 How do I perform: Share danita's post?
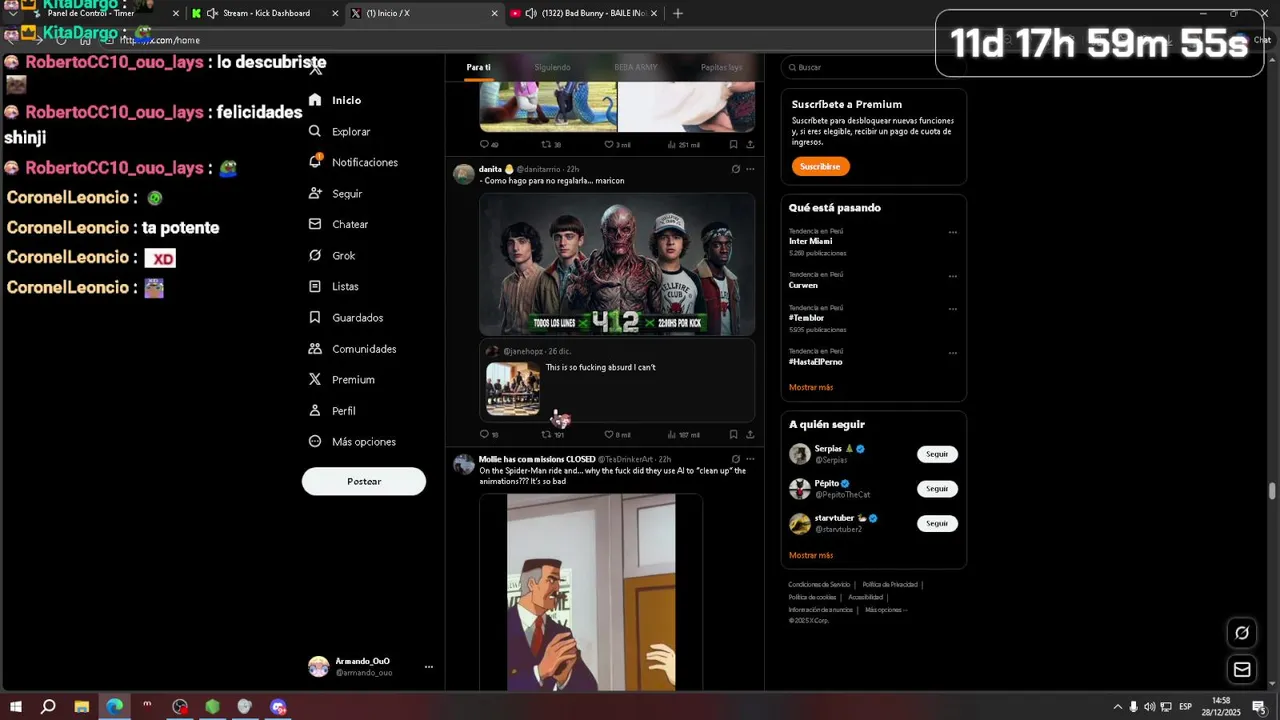[750, 434]
